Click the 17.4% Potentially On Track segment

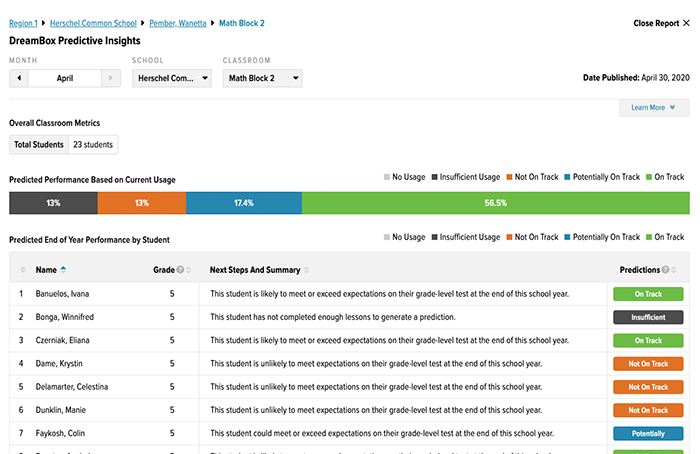coord(244,203)
